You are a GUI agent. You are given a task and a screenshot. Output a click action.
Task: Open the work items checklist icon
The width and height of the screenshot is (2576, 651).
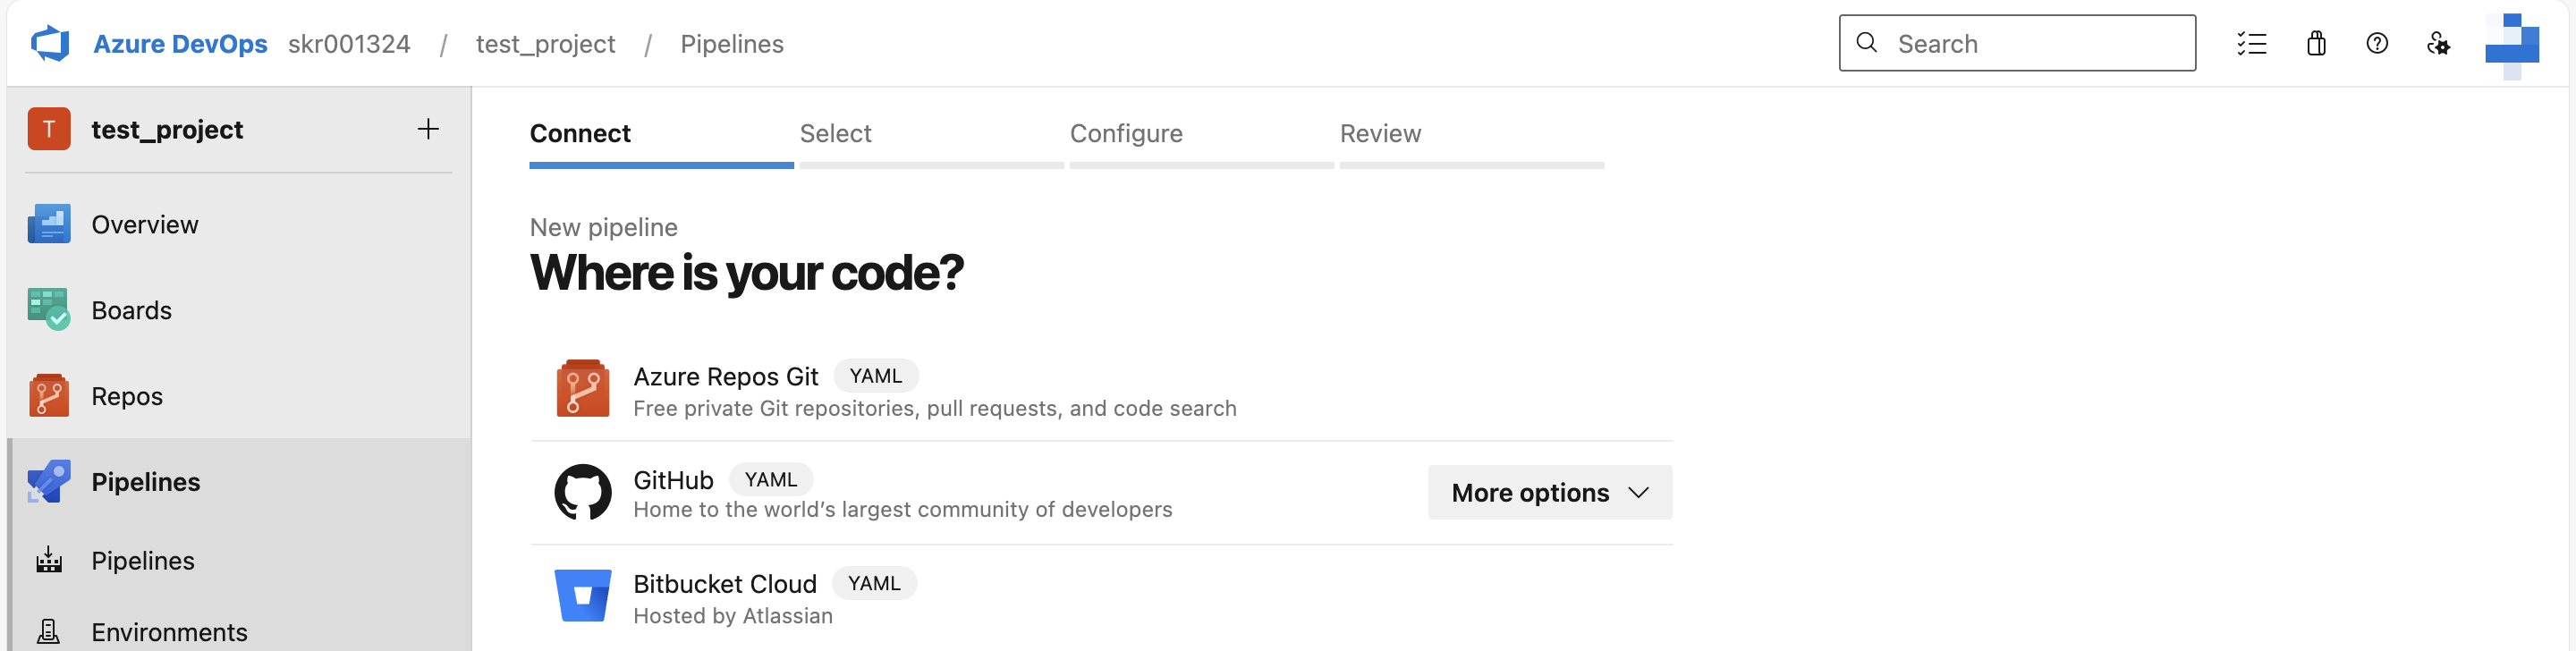2251,44
